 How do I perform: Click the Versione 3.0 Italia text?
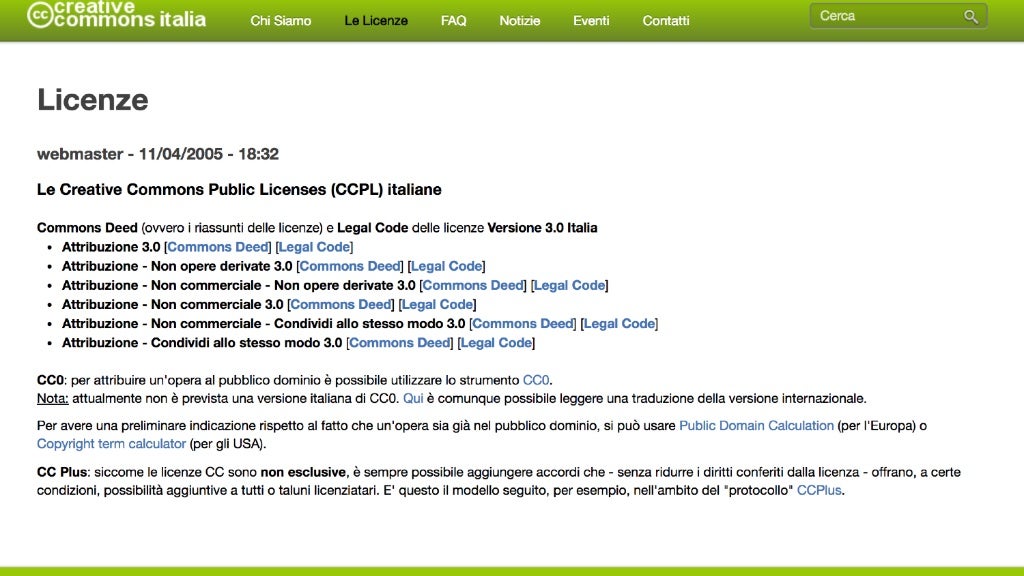pos(542,228)
